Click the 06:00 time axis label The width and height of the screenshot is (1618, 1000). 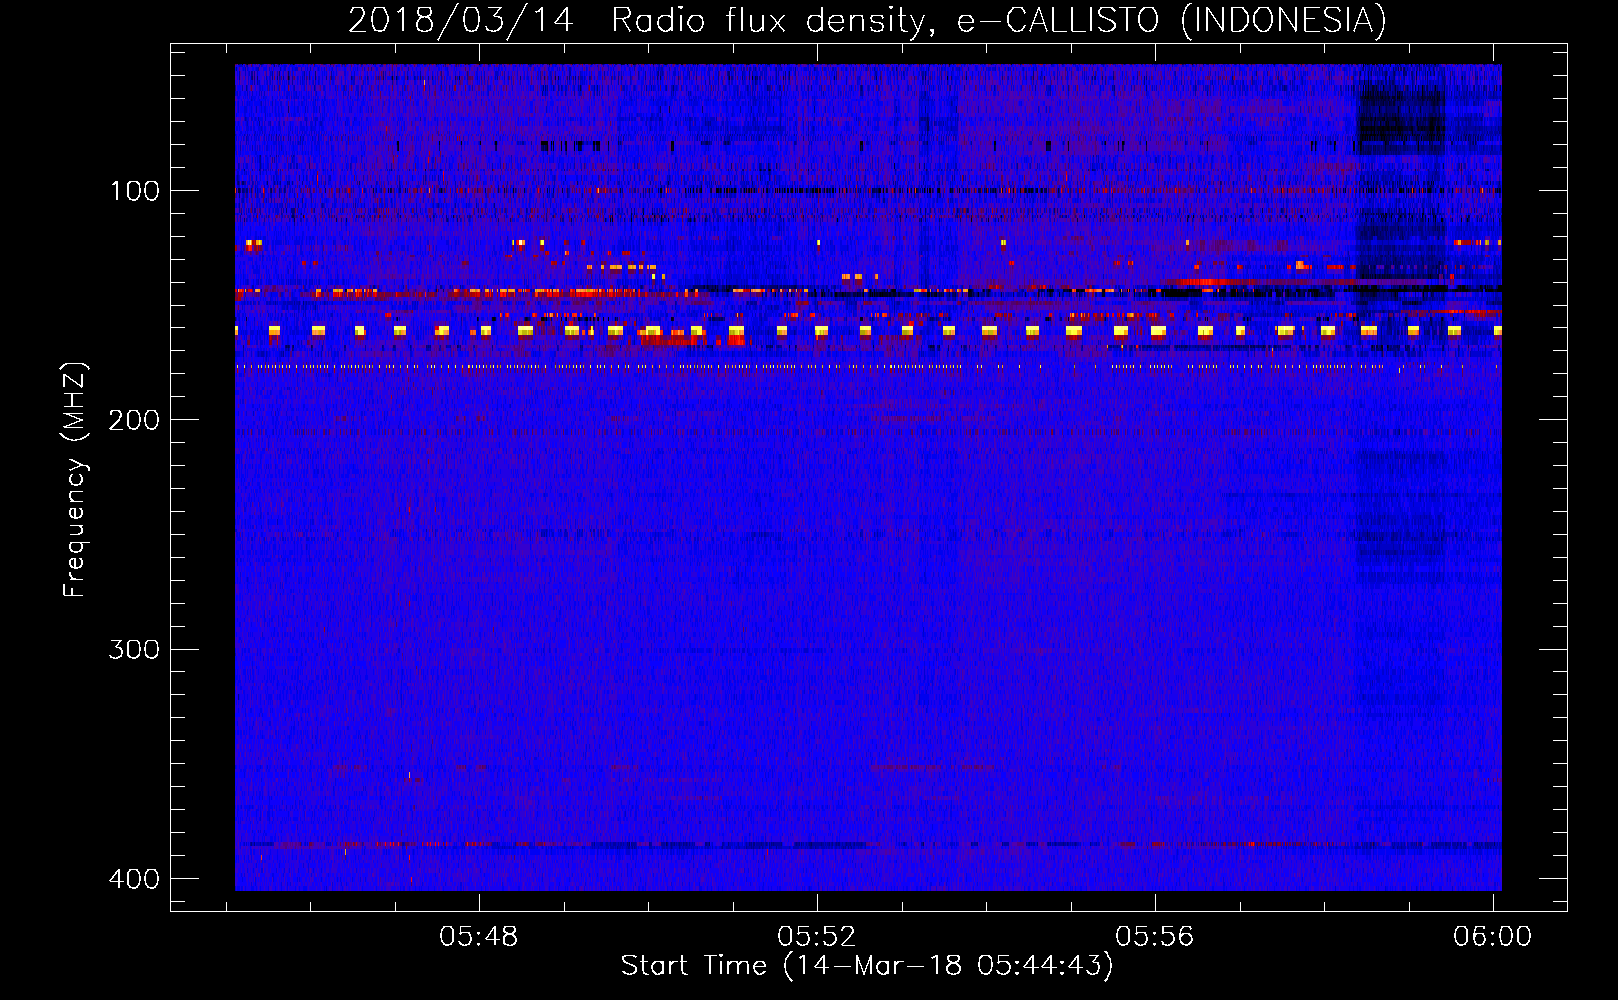point(1493,936)
